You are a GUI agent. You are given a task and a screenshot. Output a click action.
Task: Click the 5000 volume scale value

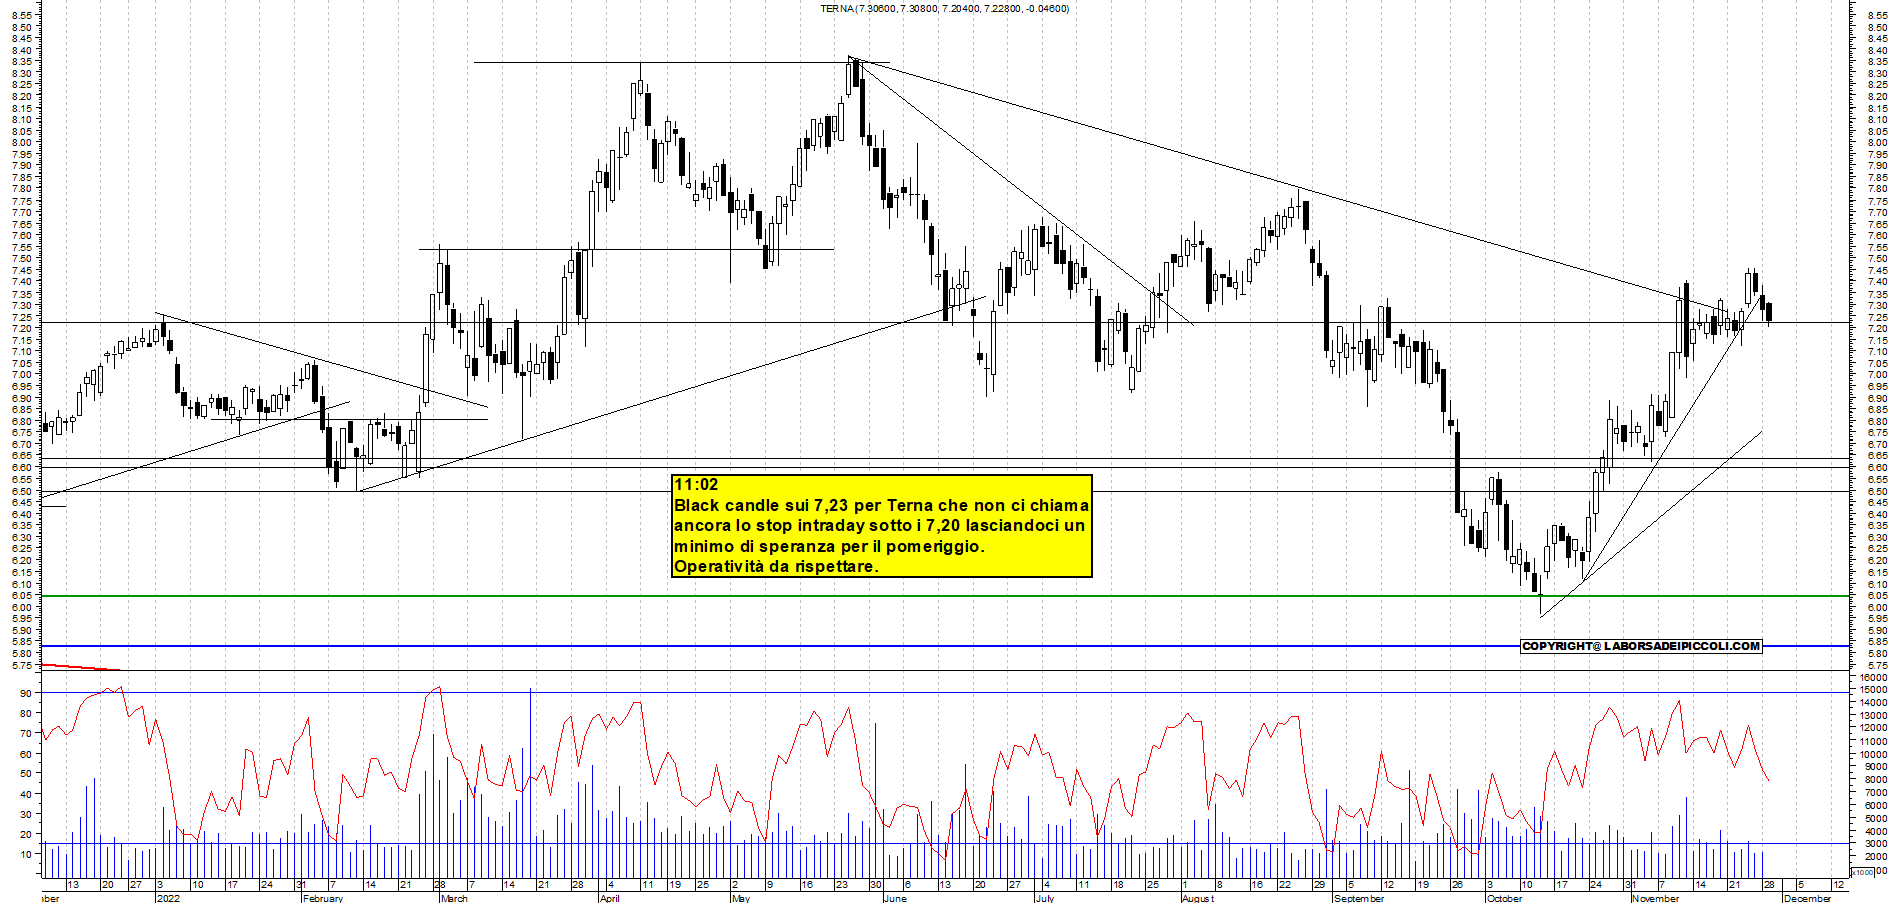[1875, 818]
